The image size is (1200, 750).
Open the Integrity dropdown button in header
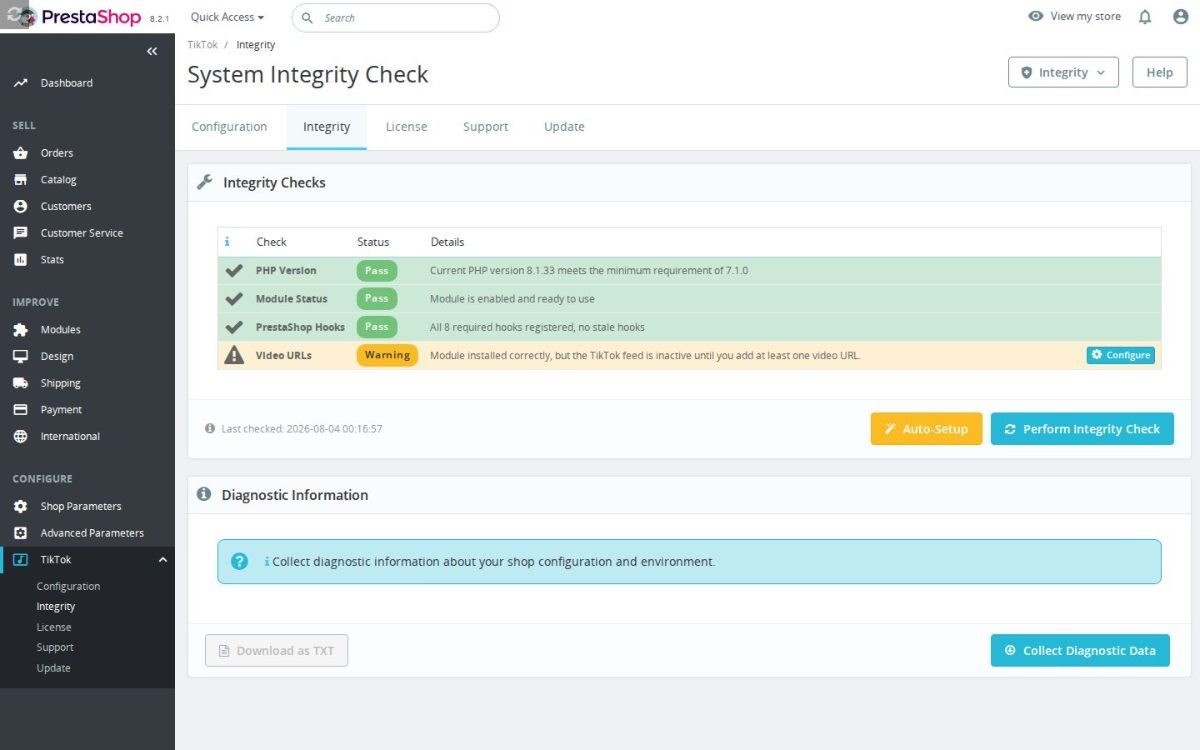(x=1063, y=73)
